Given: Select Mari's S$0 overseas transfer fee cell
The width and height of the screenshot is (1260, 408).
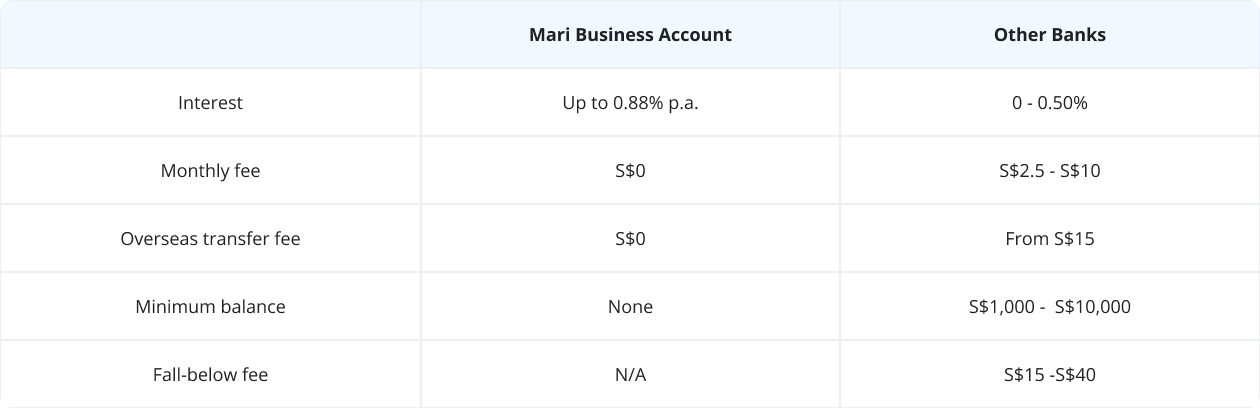Looking at the screenshot, I should coord(630,239).
